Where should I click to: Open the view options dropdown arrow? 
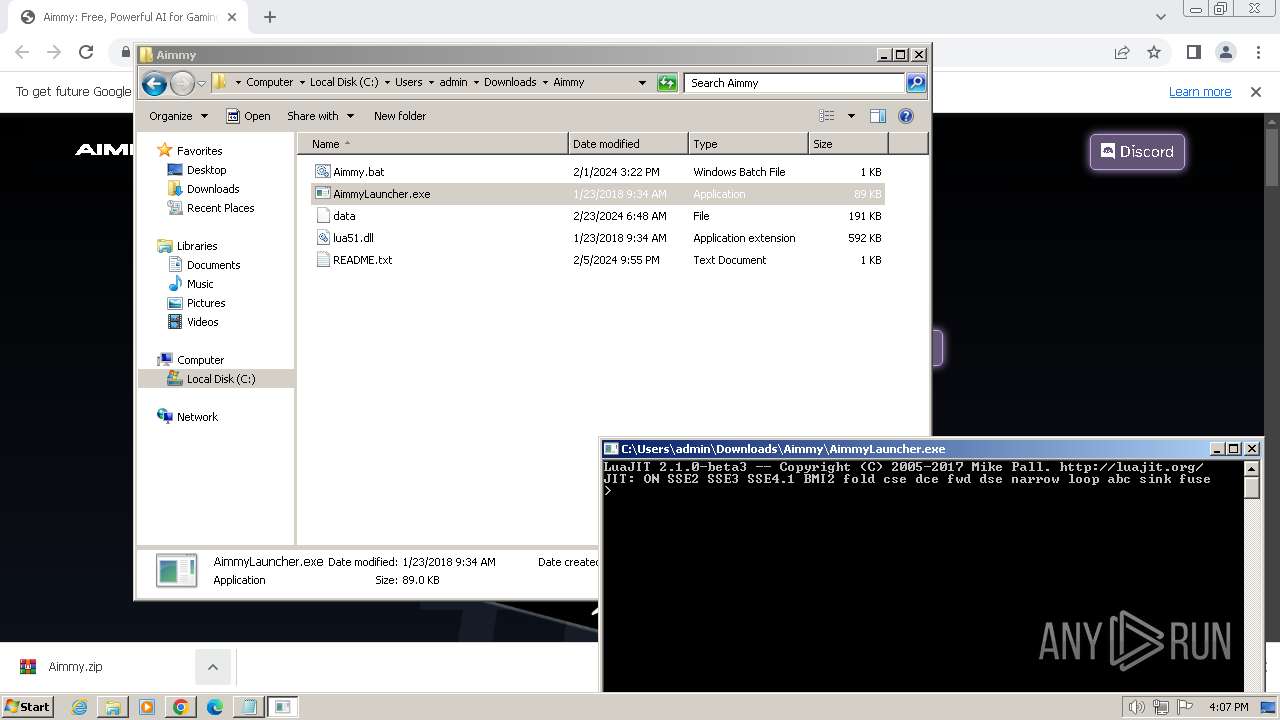851,116
